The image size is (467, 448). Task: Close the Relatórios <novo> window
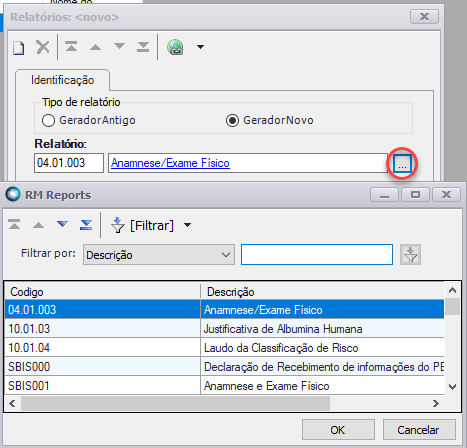coord(424,16)
